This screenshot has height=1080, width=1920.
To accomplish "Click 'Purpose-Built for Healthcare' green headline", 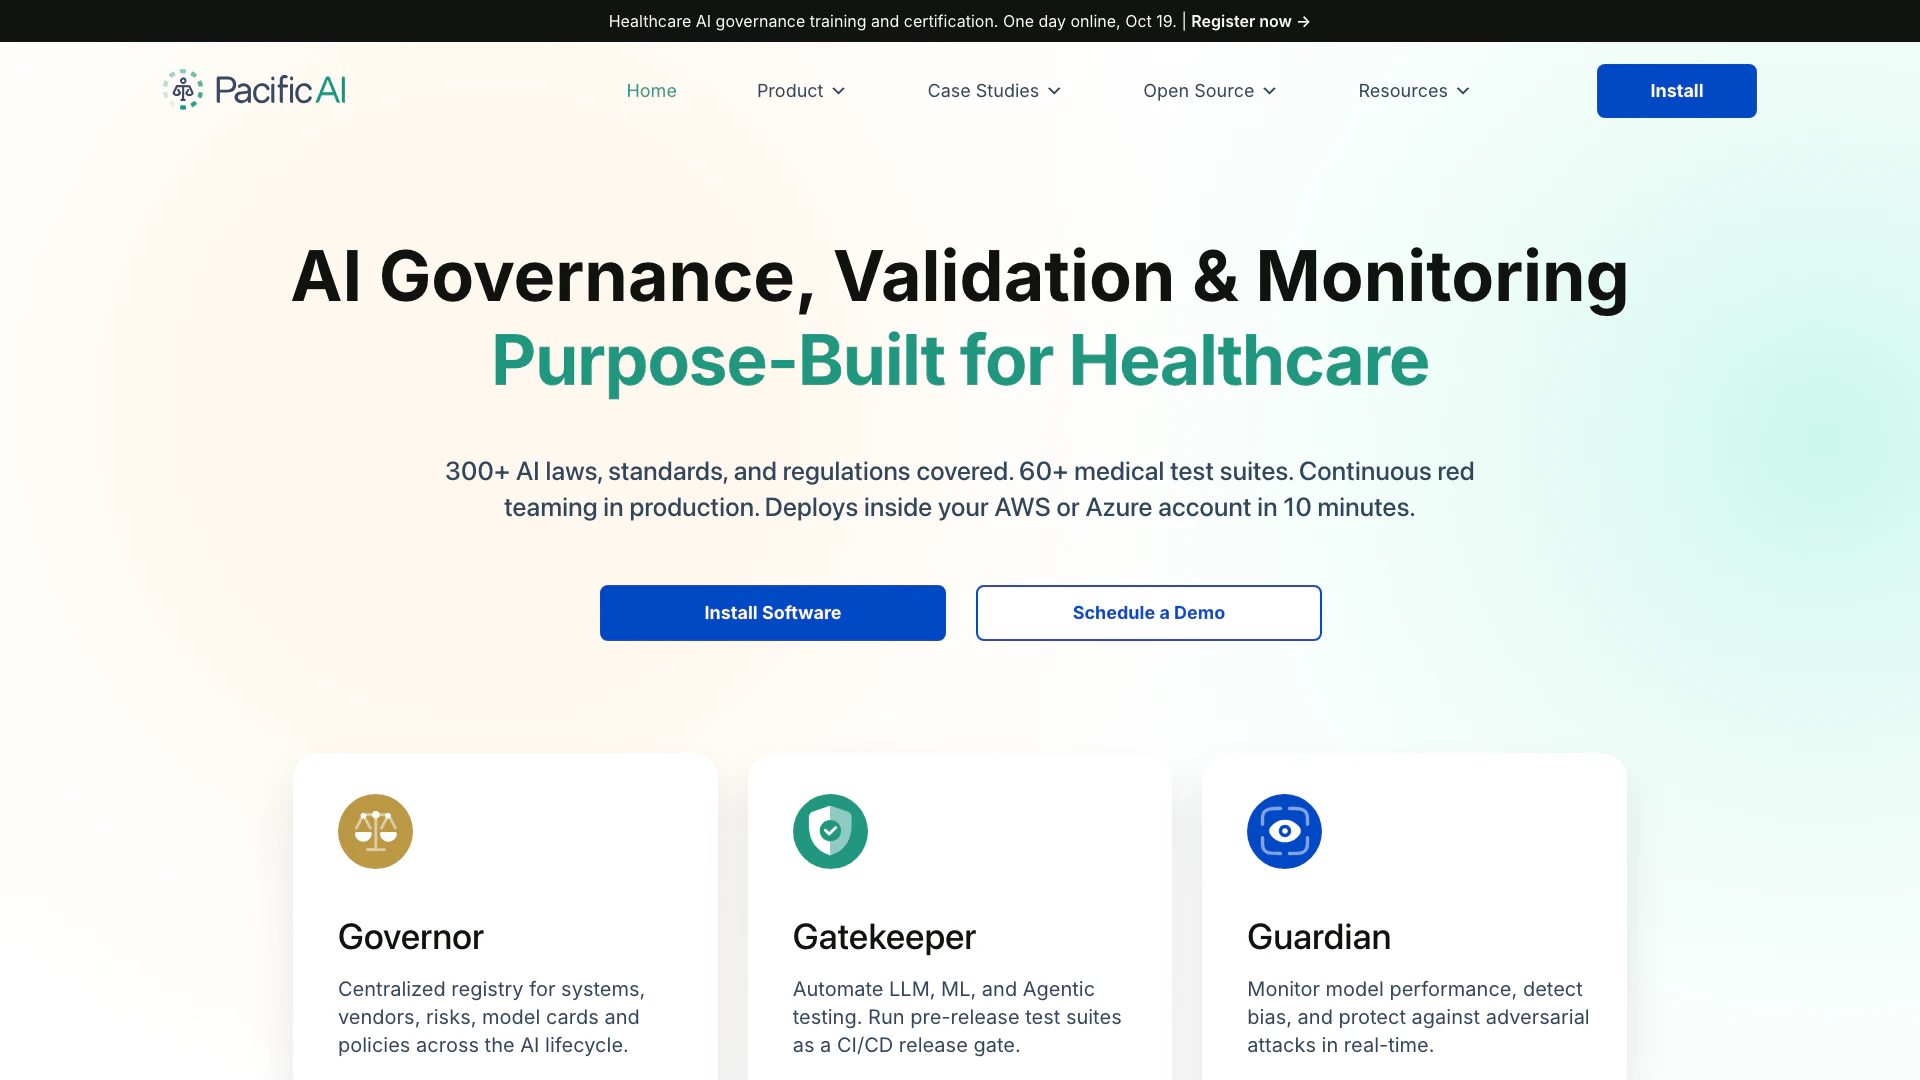I will [960, 360].
